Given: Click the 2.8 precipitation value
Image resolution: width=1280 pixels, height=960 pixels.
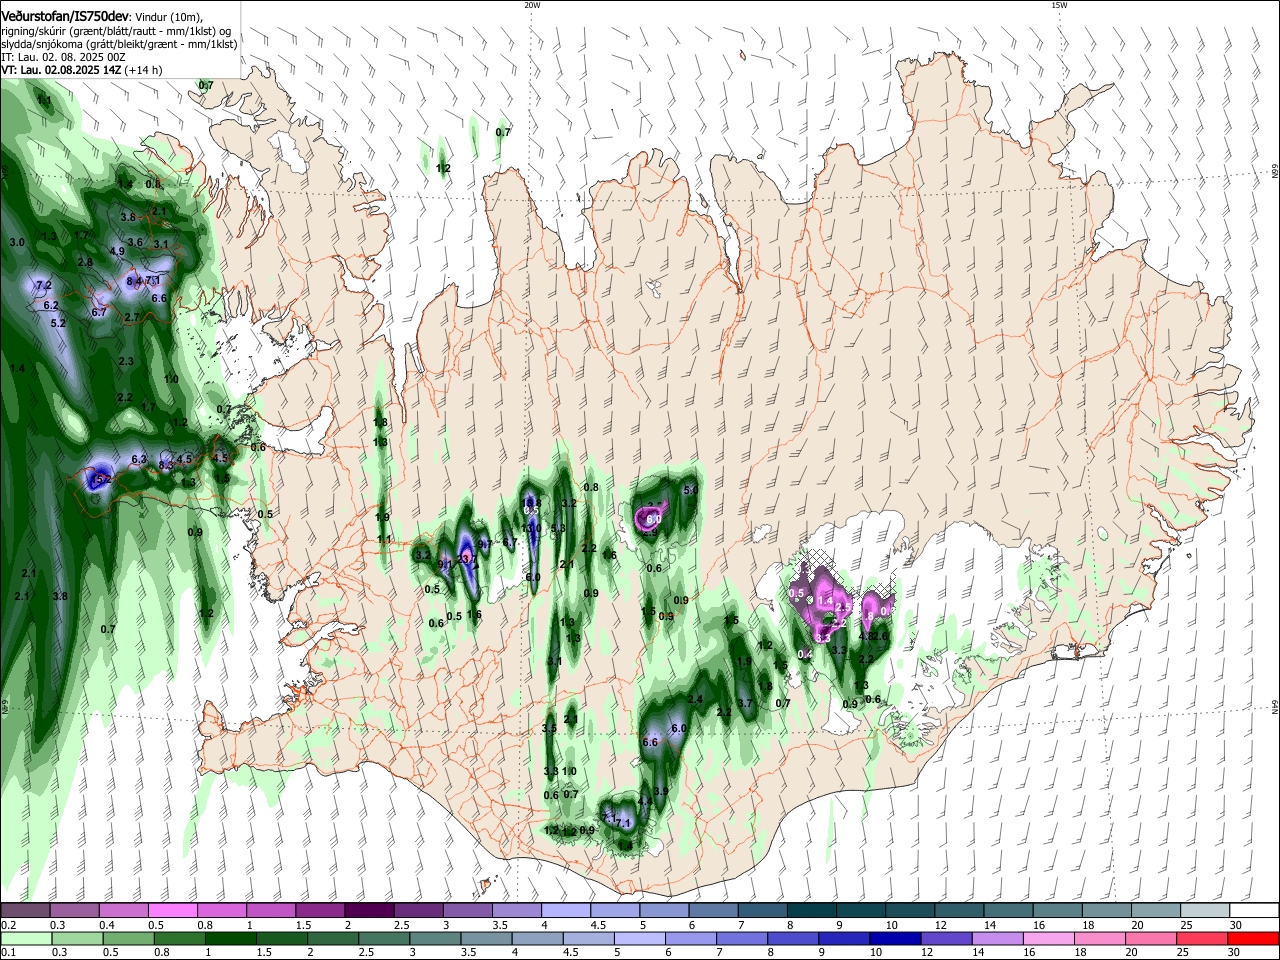Looking at the screenshot, I should point(85,262).
